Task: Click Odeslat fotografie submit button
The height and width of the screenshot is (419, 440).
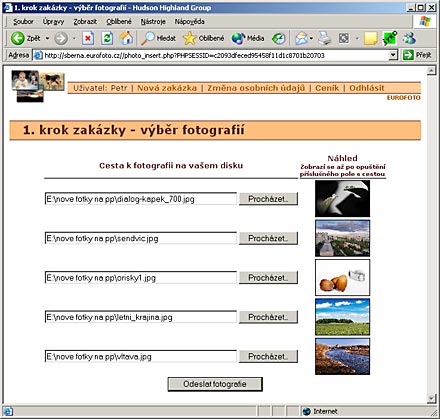Action: pos(215,384)
